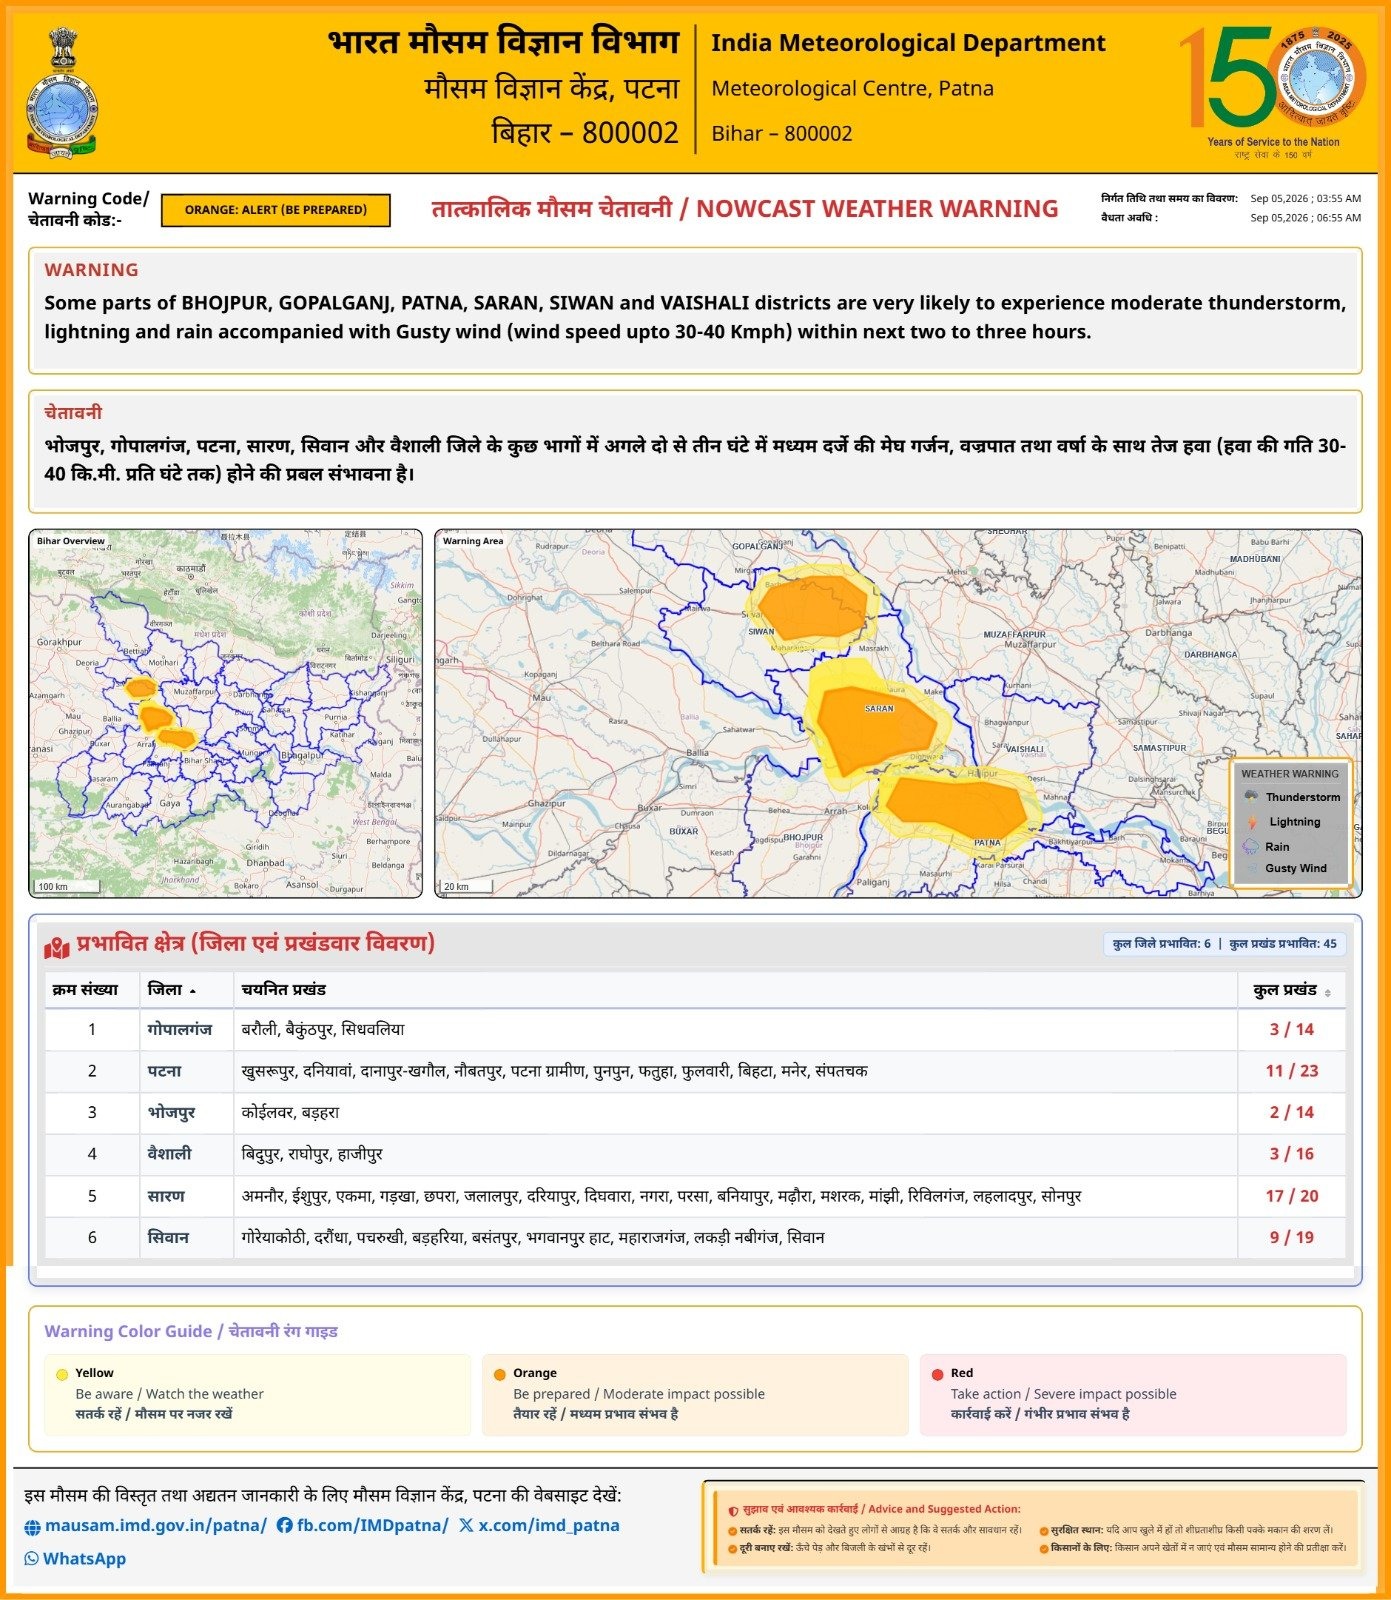The width and height of the screenshot is (1391, 1600).
Task: Click the orange warning polygon near PATNA
Action: [956, 806]
